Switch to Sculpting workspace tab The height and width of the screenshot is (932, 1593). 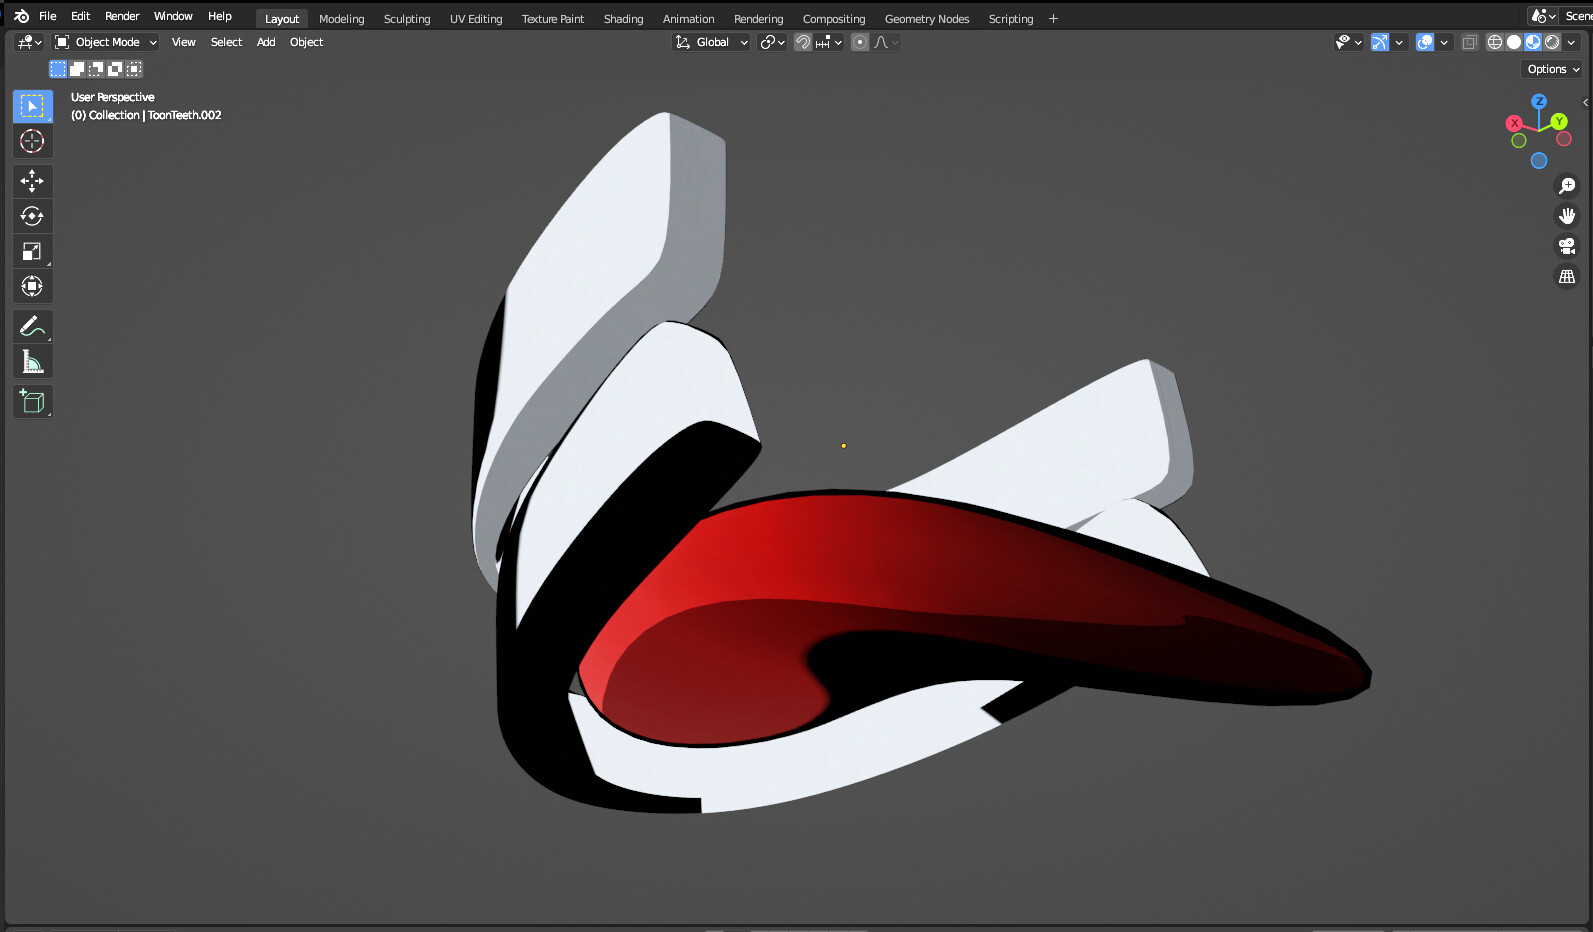[407, 19]
